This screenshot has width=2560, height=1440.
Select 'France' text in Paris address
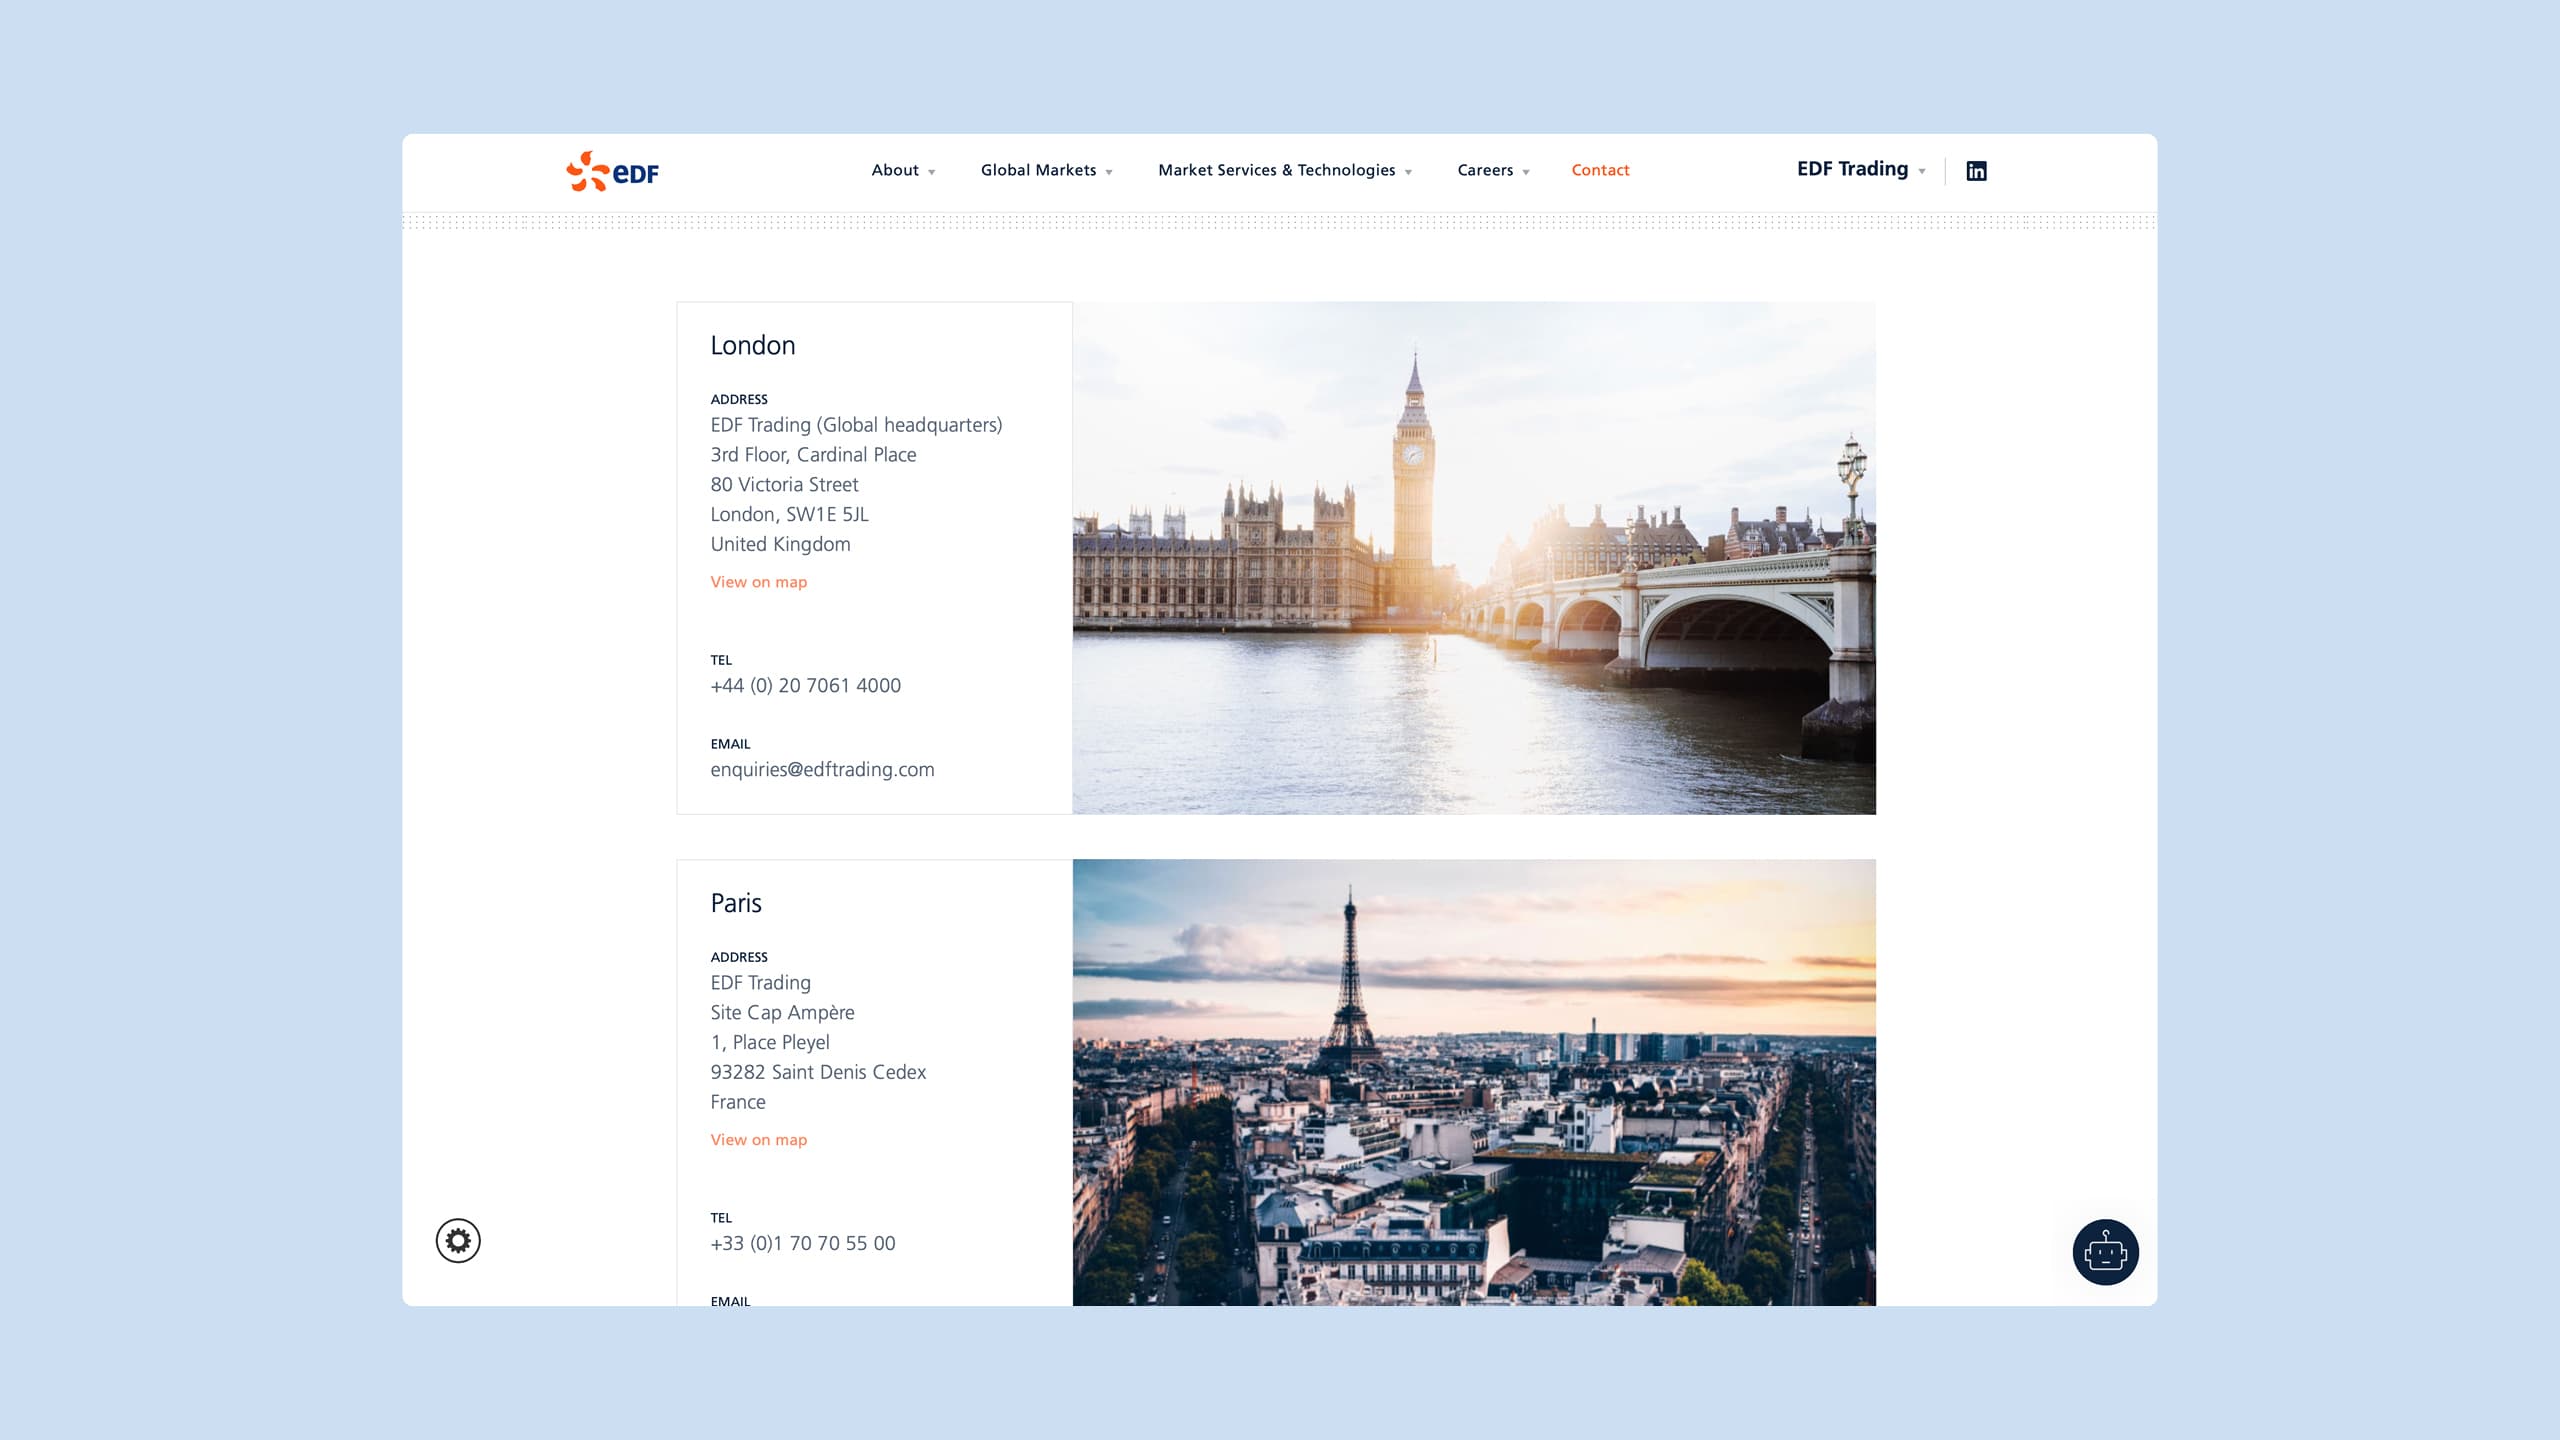[738, 1102]
